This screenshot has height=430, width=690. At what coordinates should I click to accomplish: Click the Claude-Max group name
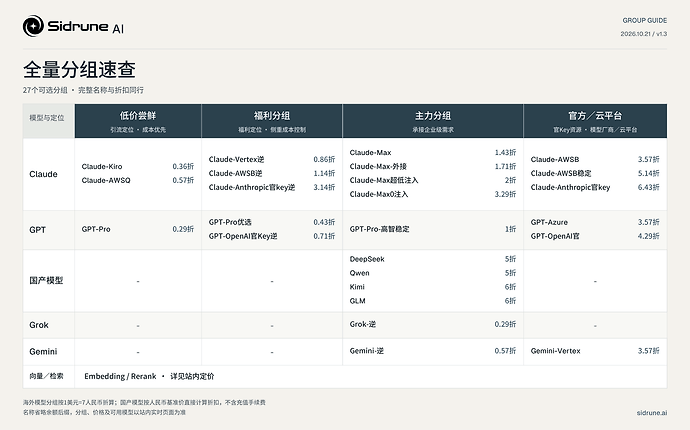371,152
